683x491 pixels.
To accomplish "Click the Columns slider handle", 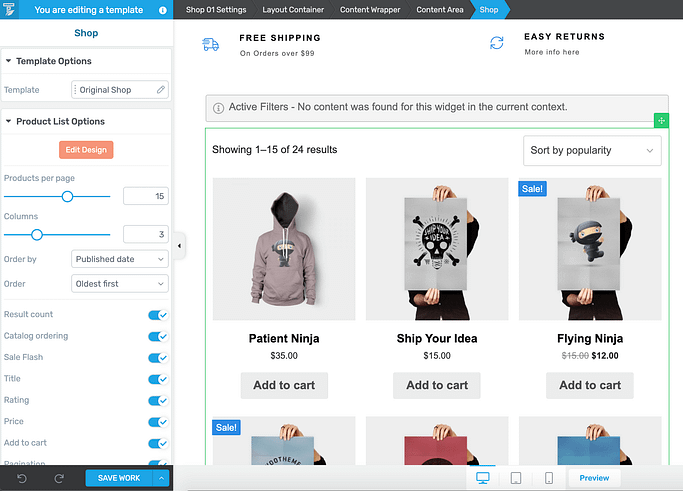I will point(37,235).
